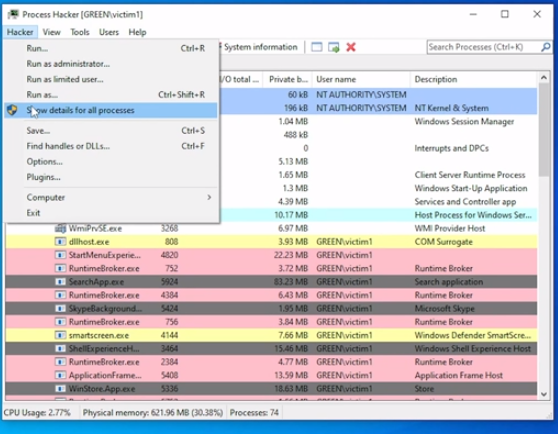Choose Run... from Hacker menu
The image size is (558, 434).
[x=111, y=48]
